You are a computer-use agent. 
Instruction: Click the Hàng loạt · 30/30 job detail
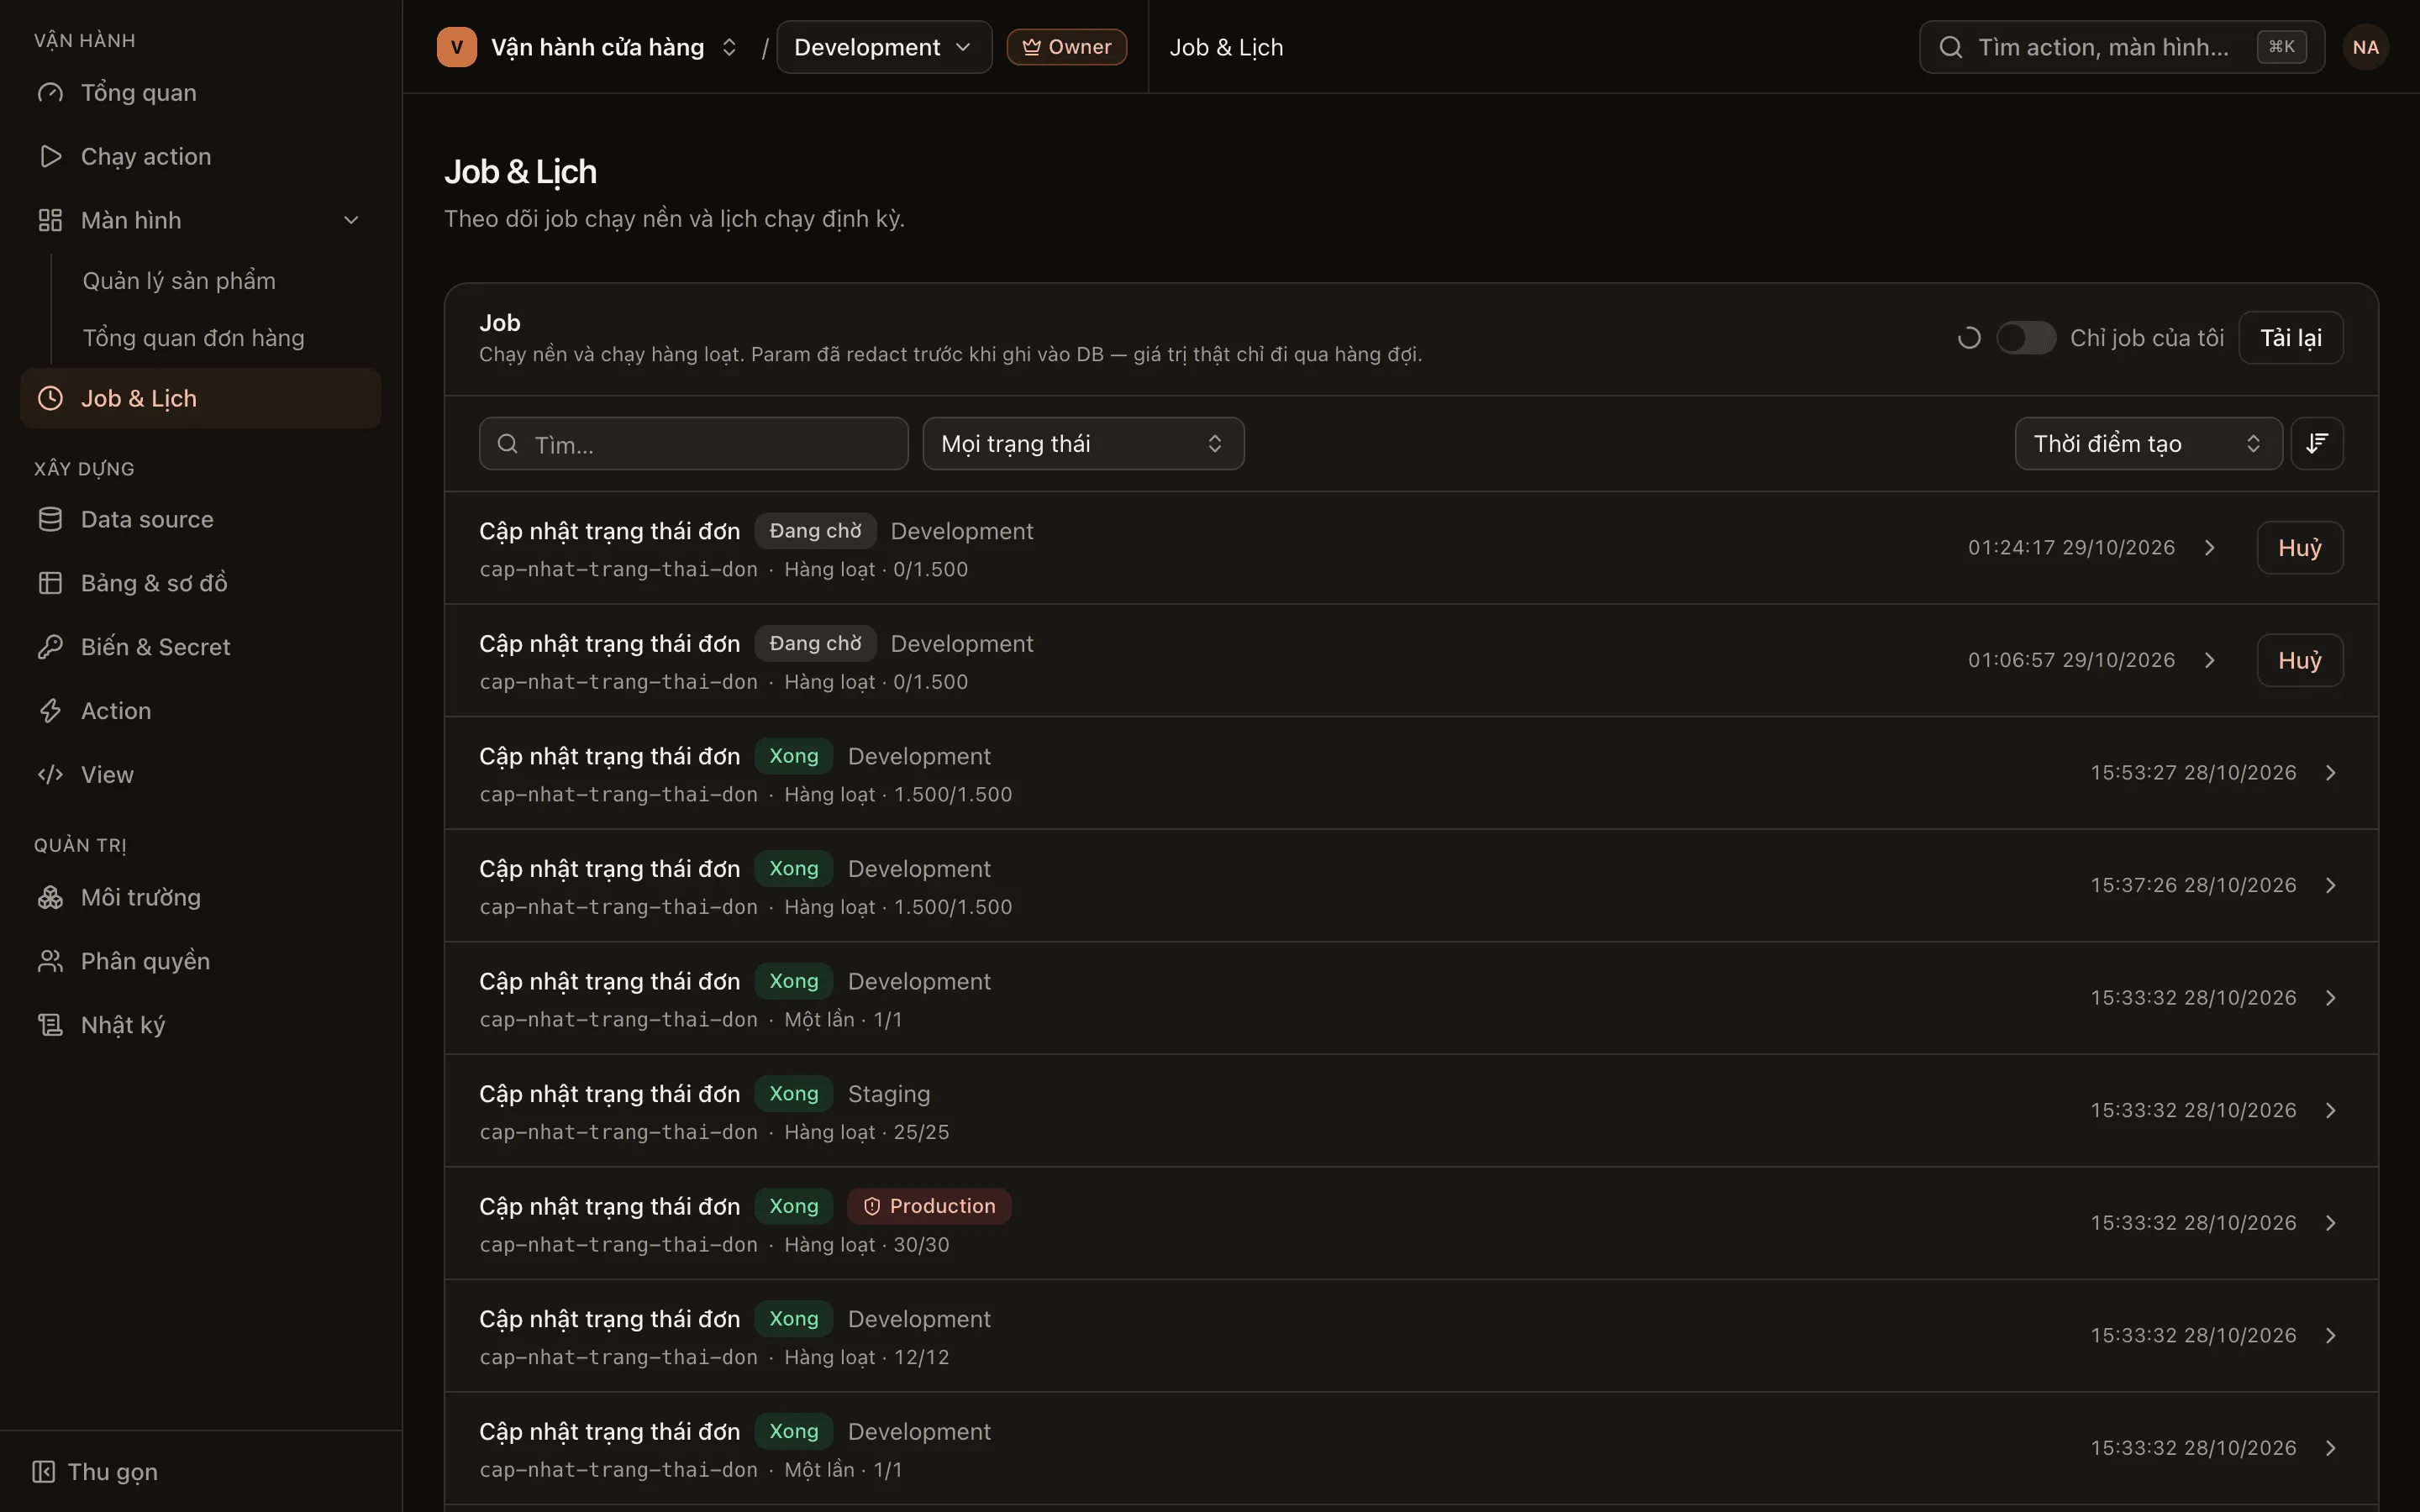[867, 1245]
